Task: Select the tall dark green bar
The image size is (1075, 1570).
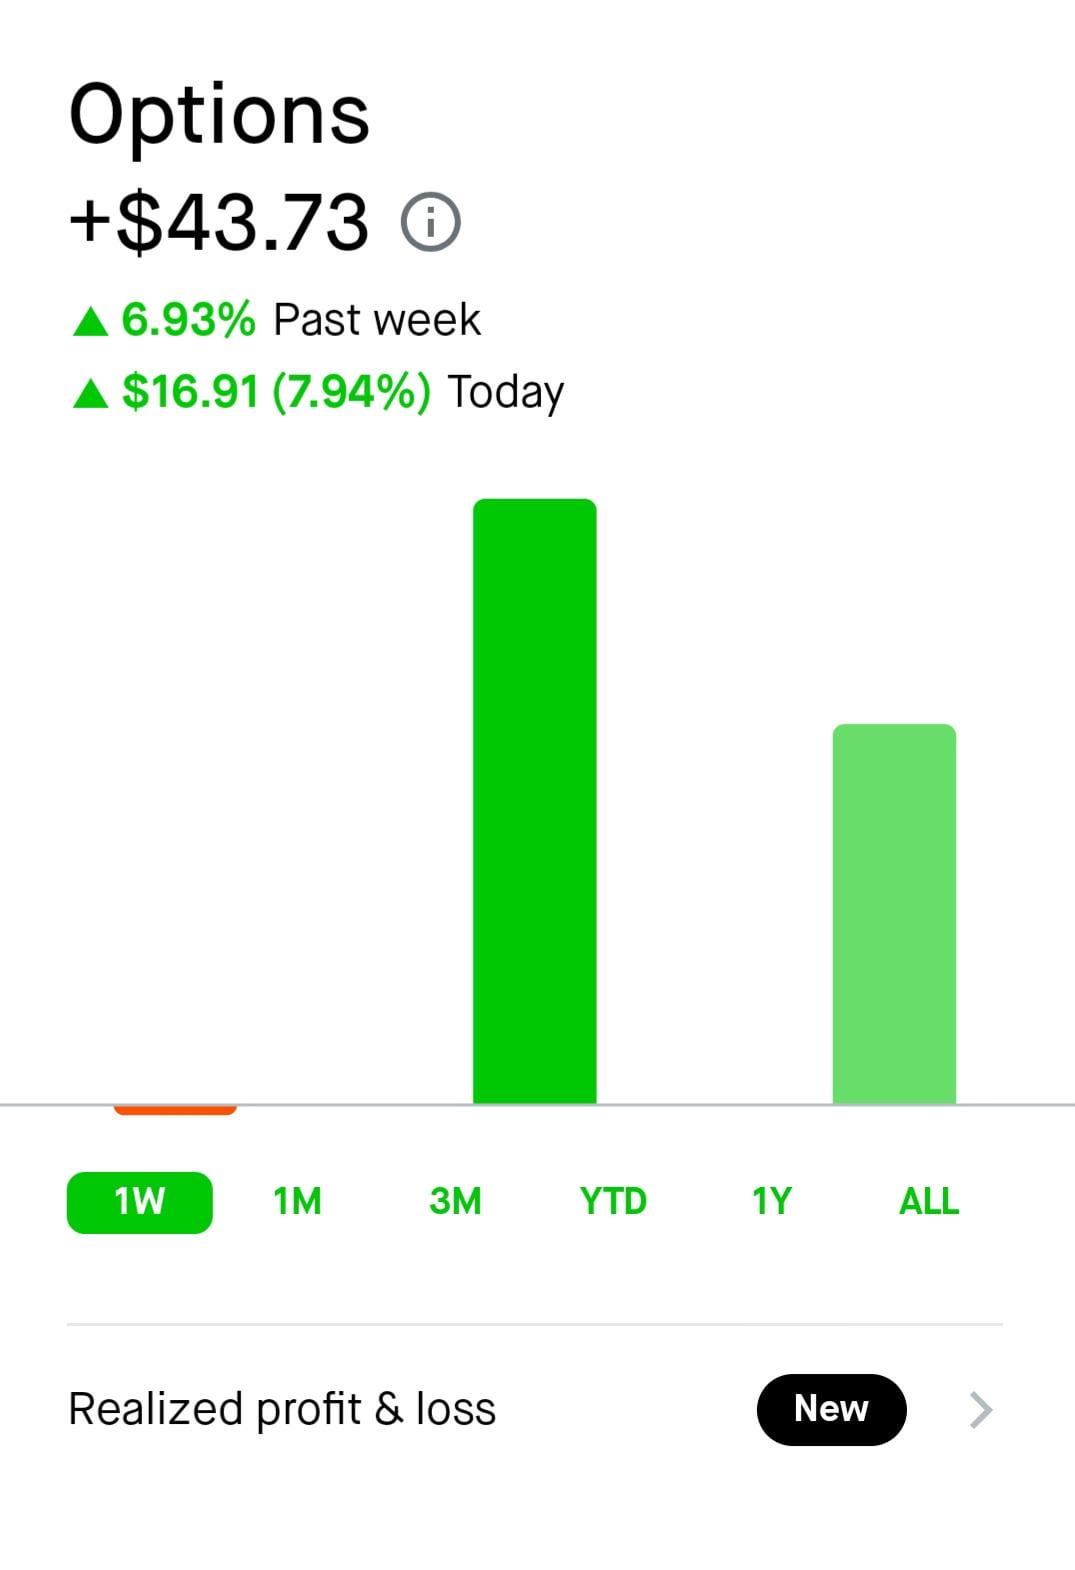Action: pyautogui.click(x=534, y=800)
